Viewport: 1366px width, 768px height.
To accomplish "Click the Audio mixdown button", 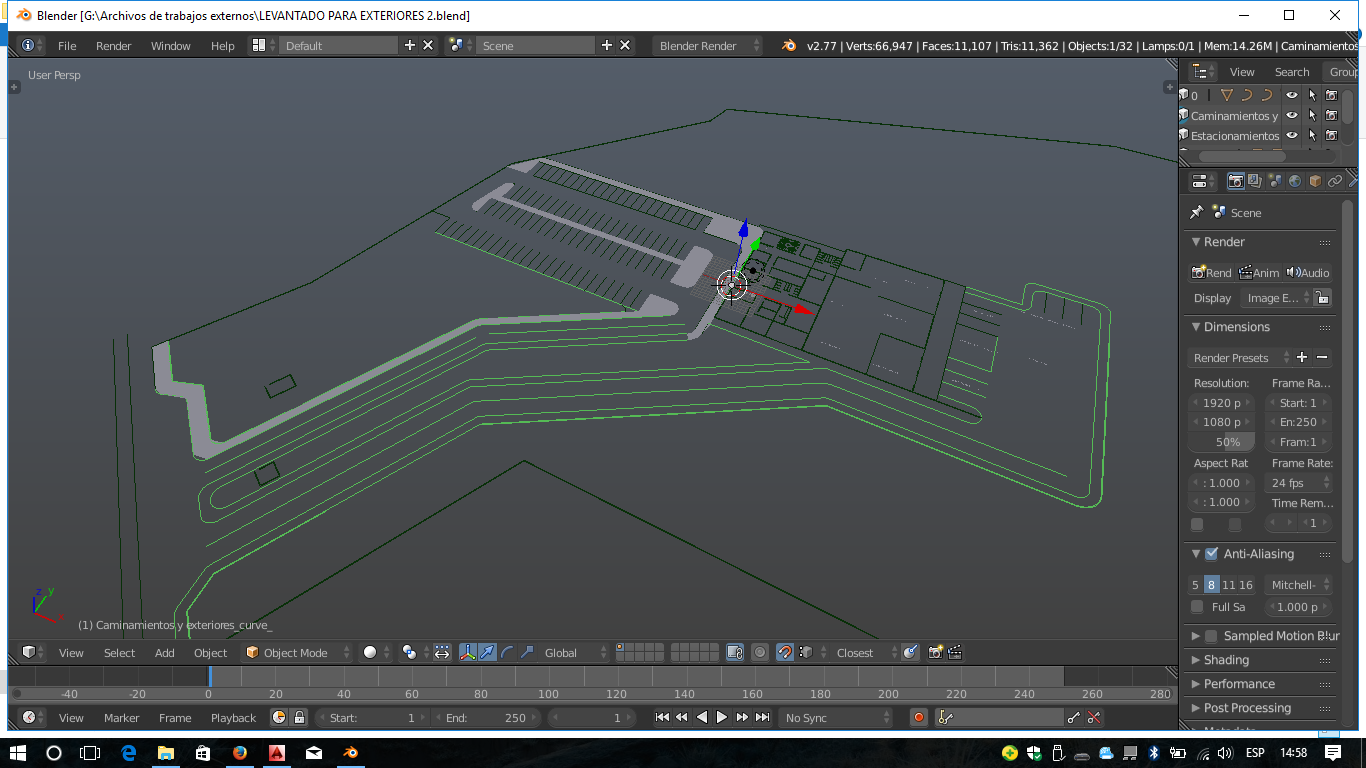I will [1308, 272].
